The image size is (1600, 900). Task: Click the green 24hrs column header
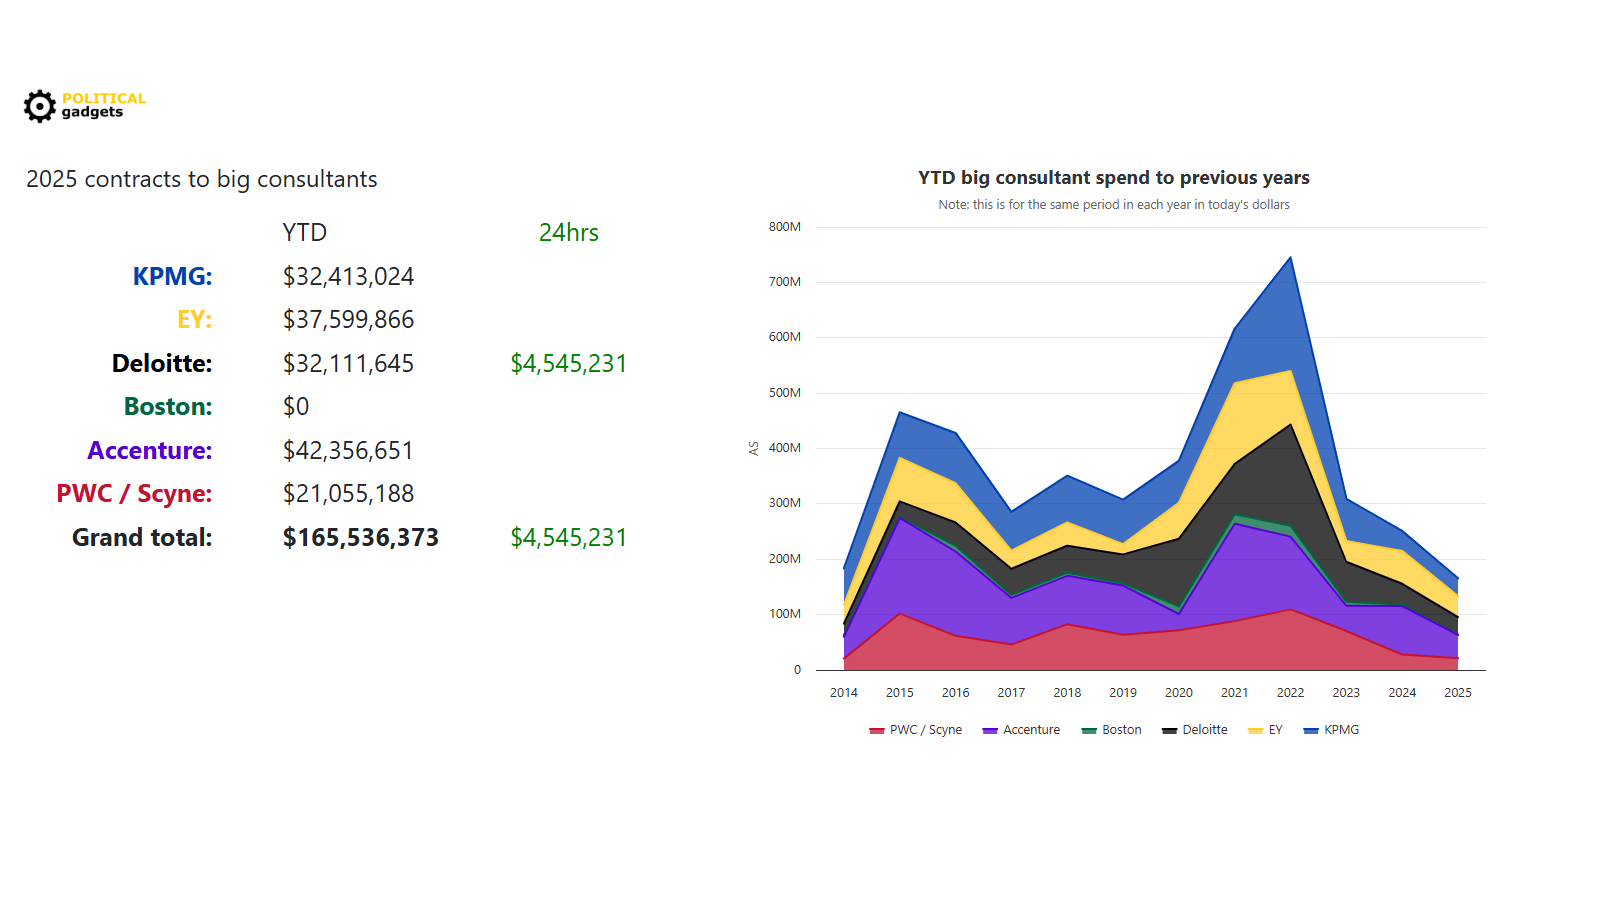(569, 232)
